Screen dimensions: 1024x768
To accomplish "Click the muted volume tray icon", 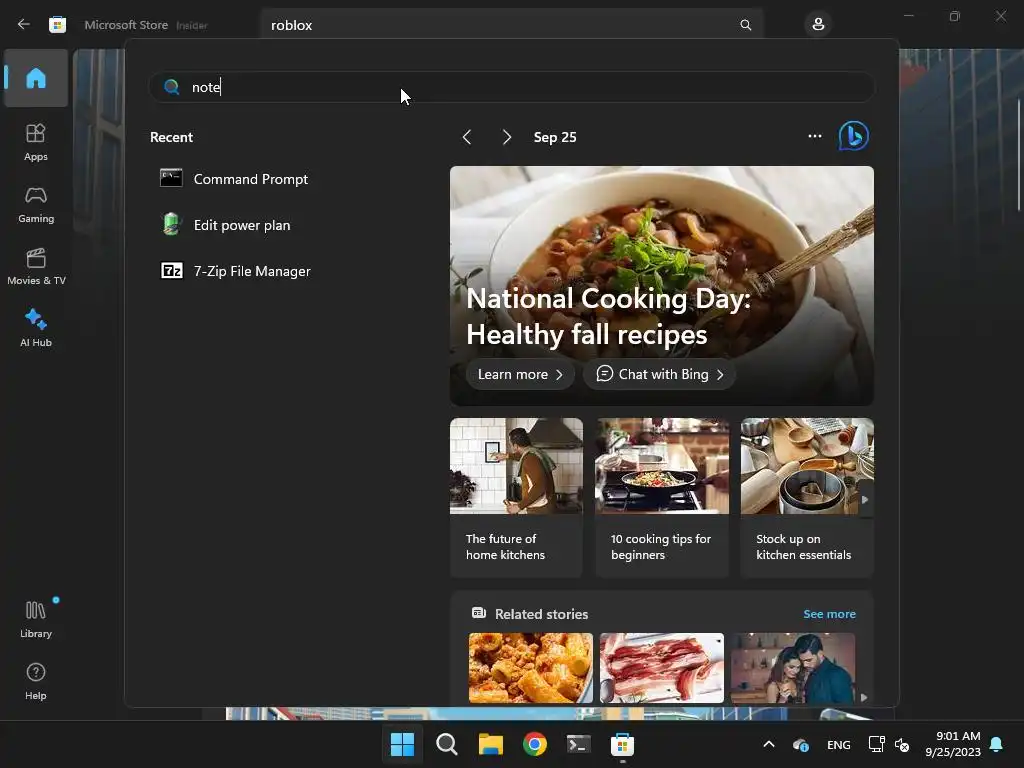I will point(903,744).
